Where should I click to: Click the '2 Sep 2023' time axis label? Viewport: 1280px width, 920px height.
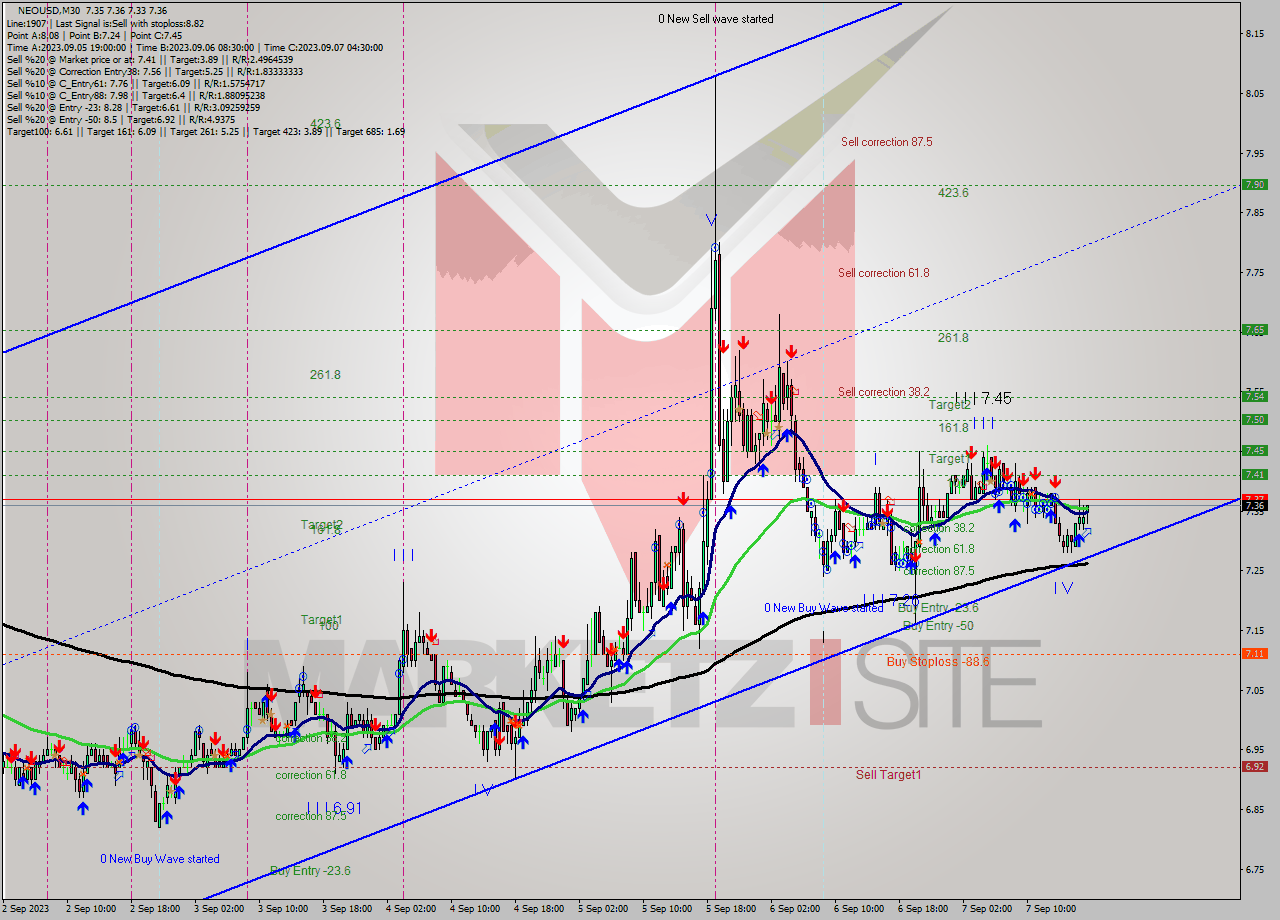pos(27,909)
